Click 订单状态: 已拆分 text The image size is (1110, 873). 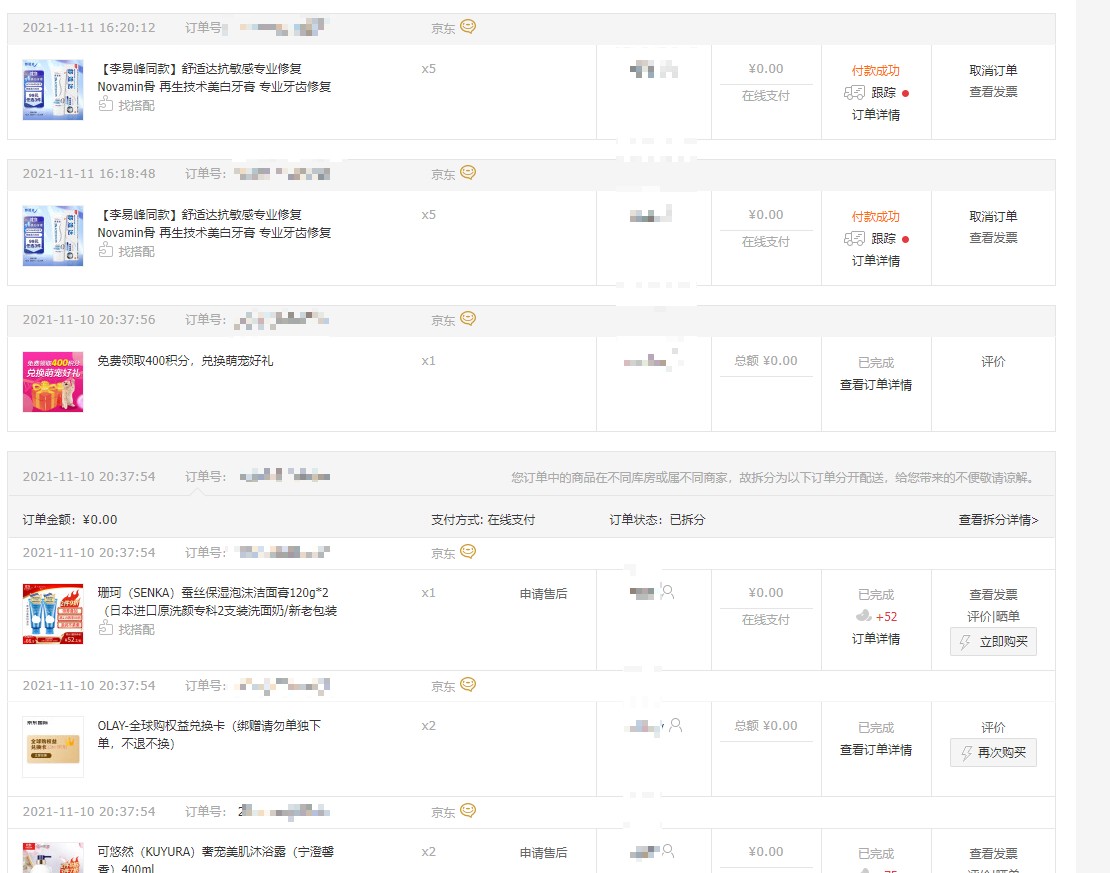click(657, 520)
